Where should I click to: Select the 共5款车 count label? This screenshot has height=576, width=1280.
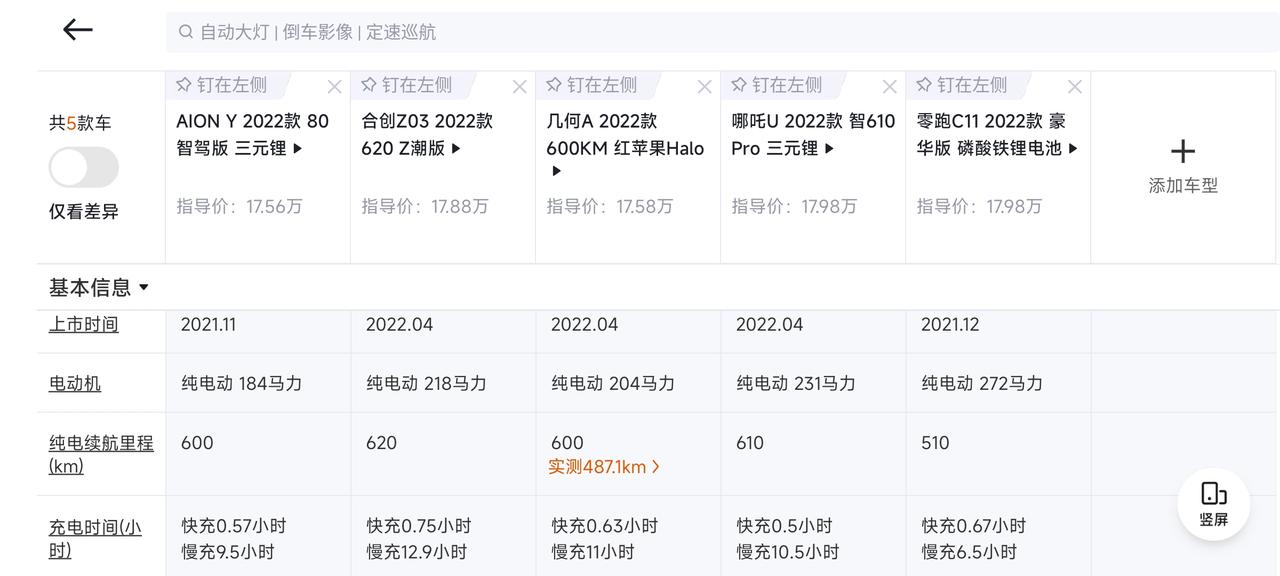80,123
